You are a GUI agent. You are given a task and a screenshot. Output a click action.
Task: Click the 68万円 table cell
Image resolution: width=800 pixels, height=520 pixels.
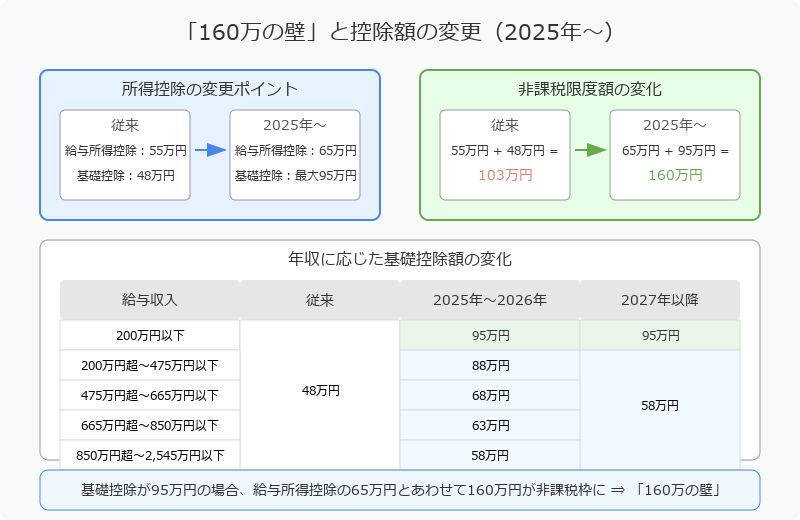click(x=490, y=395)
